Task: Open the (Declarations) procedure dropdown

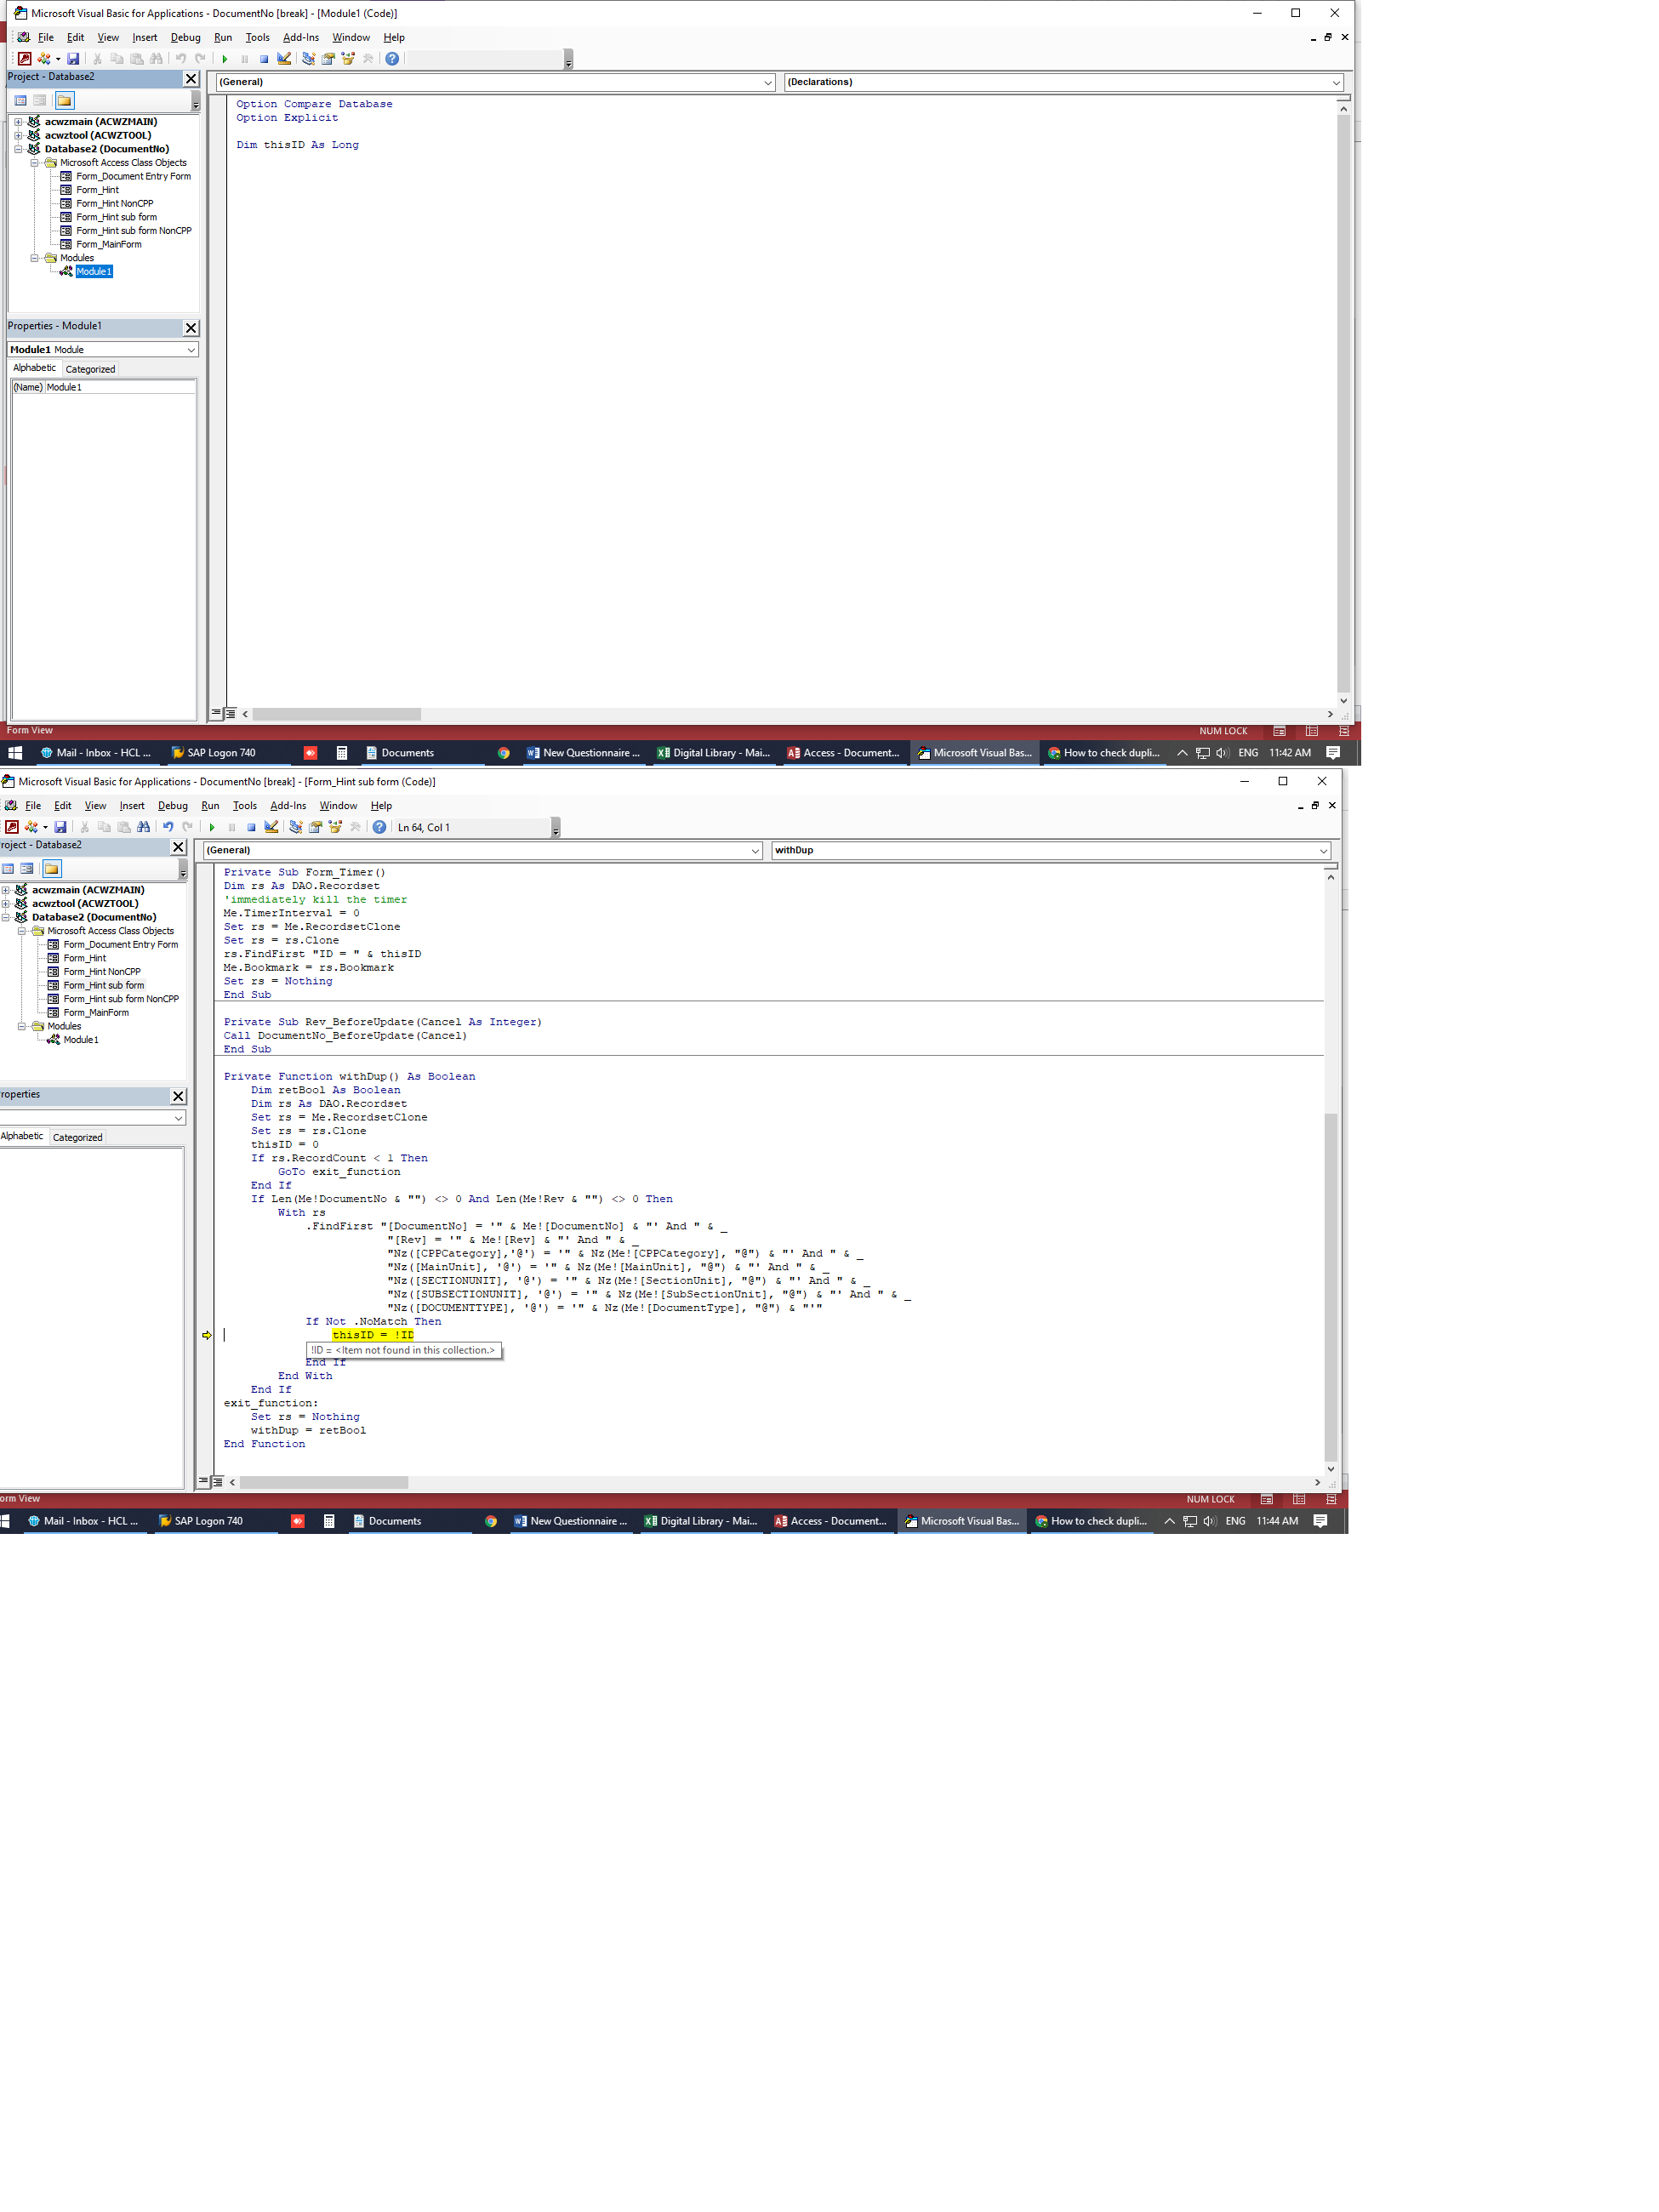Action: click(x=1336, y=82)
